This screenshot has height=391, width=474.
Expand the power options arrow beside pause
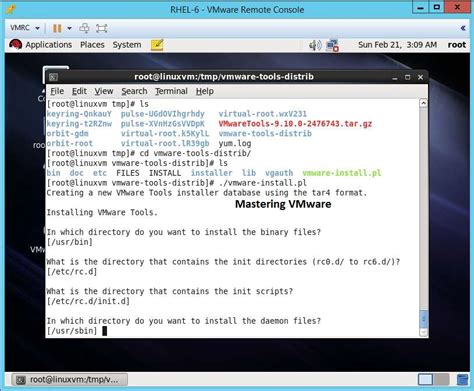click(x=69, y=28)
